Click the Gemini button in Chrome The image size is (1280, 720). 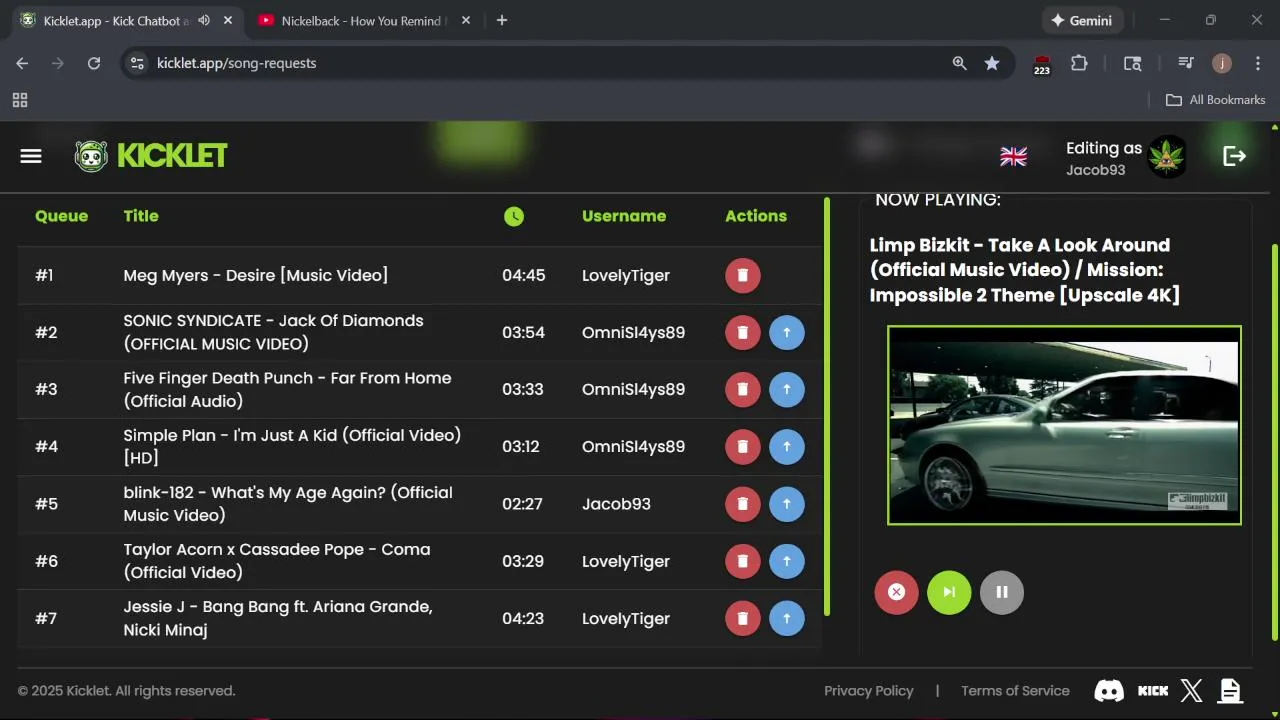coord(1083,20)
